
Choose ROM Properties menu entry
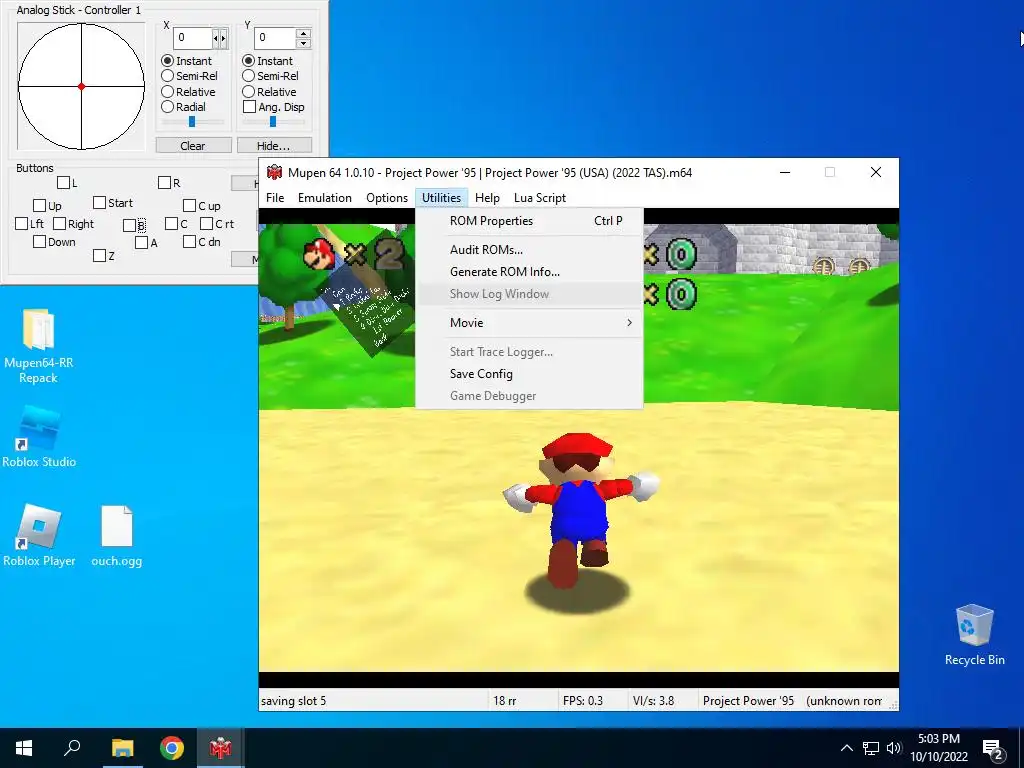(529, 221)
